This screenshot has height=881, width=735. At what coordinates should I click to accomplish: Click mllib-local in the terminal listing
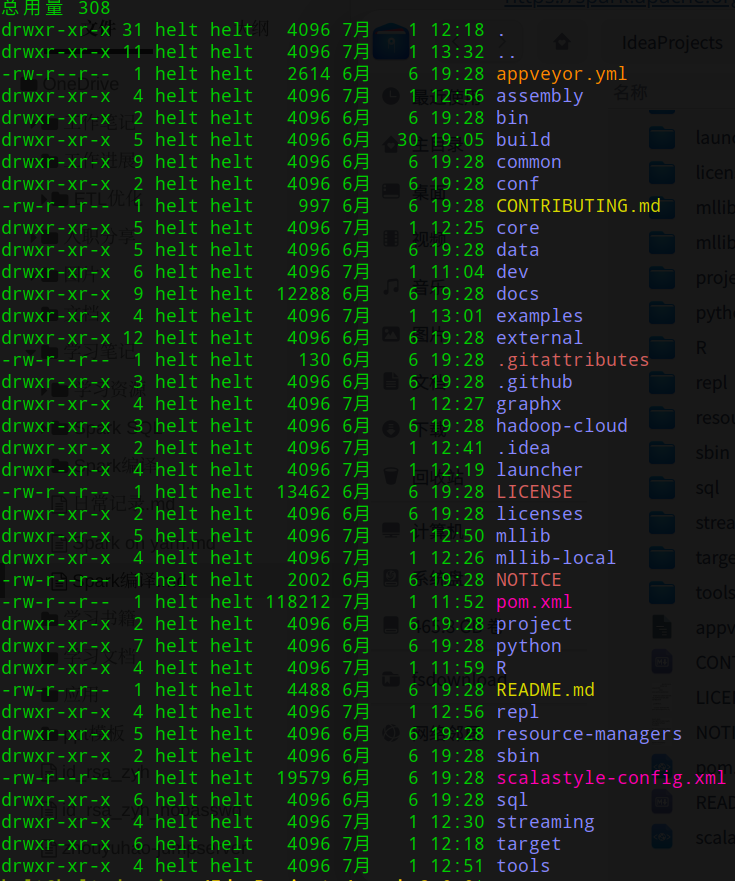point(556,558)
